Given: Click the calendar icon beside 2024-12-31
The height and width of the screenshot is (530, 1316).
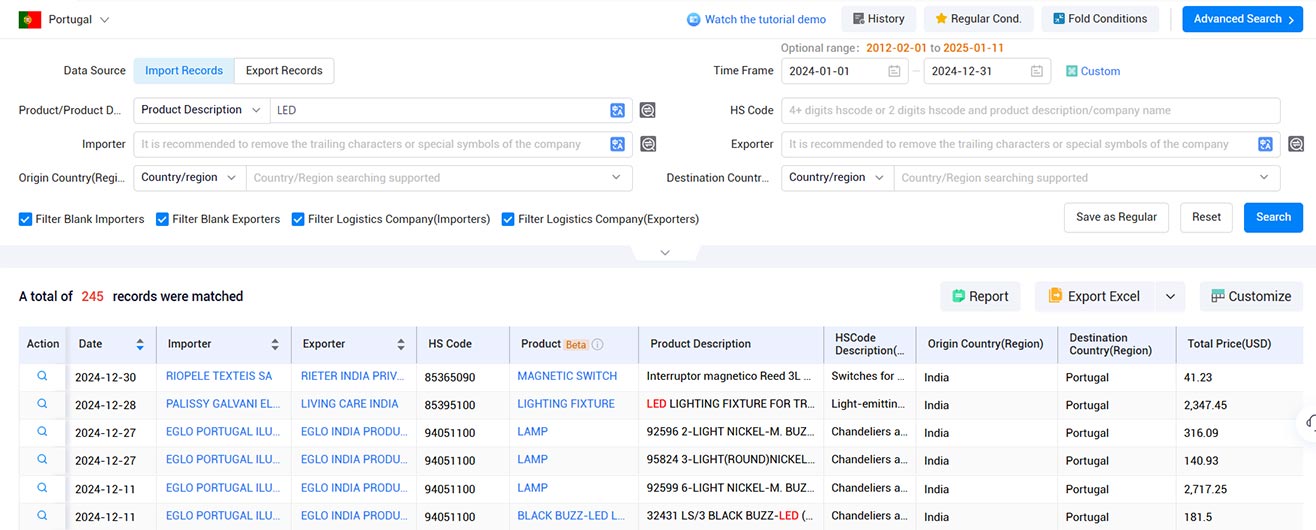Looking at the screenshot, I should 1037,71.
